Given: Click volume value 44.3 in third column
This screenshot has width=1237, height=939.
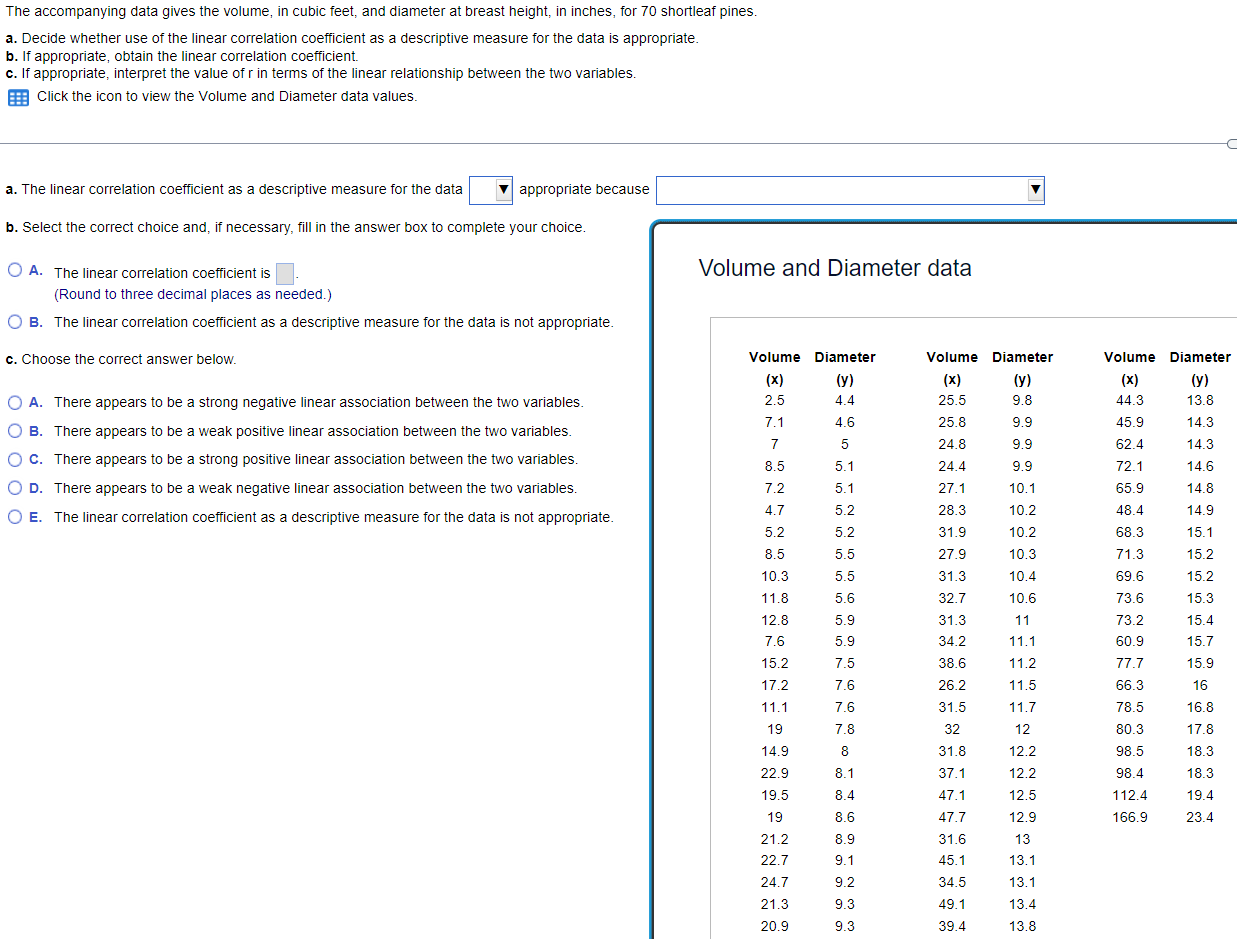Looking at the screenshot, I should coord(1130,400).
